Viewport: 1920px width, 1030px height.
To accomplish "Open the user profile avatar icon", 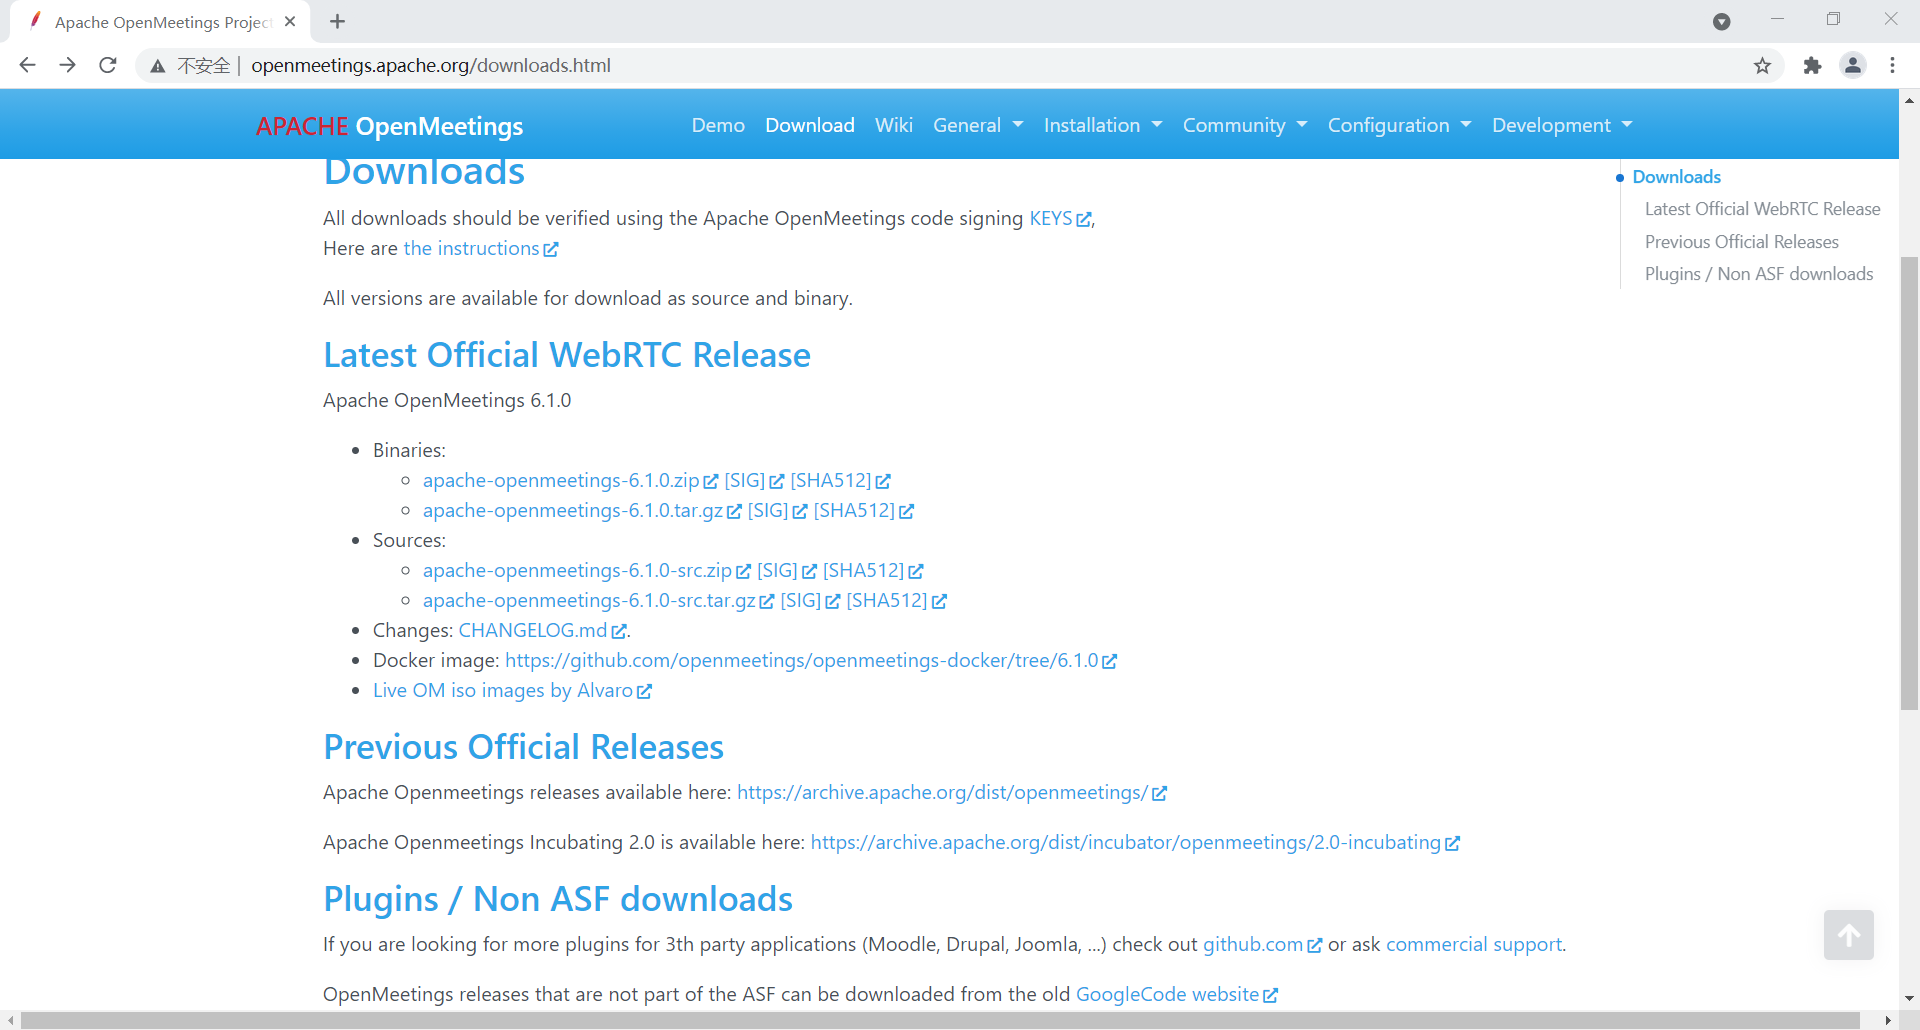I will click(1853, 65).
